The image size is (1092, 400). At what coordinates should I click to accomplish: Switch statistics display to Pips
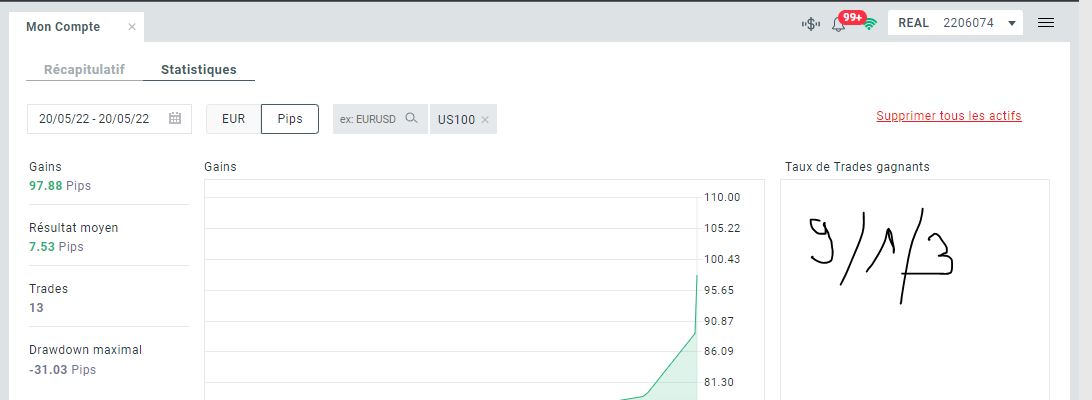pos(290,118)
